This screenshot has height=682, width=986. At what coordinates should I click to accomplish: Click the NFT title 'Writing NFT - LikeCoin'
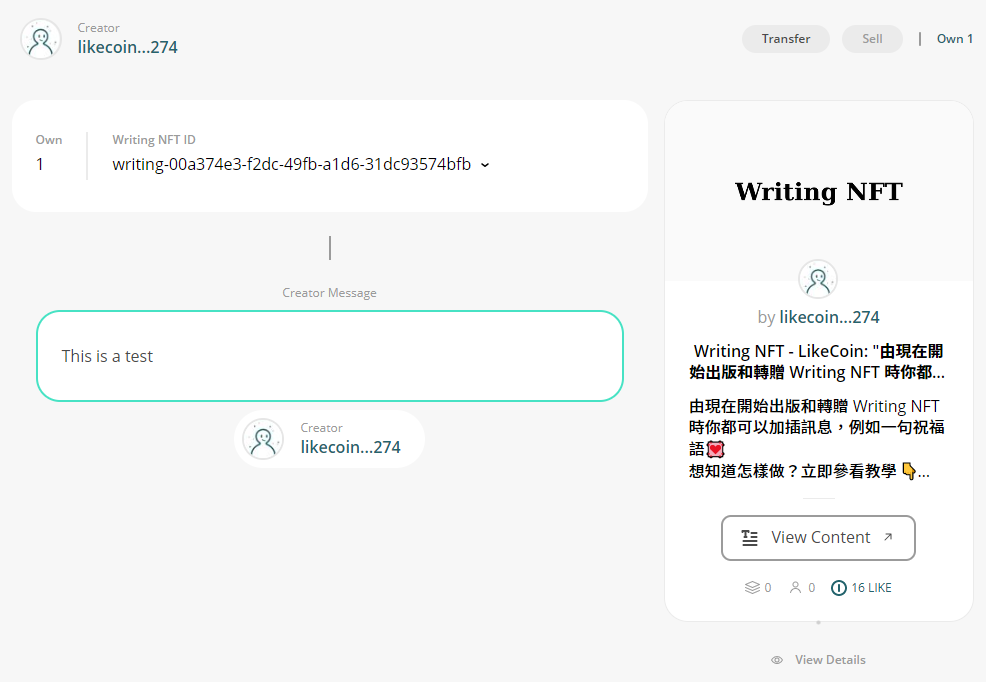point(818,361)
